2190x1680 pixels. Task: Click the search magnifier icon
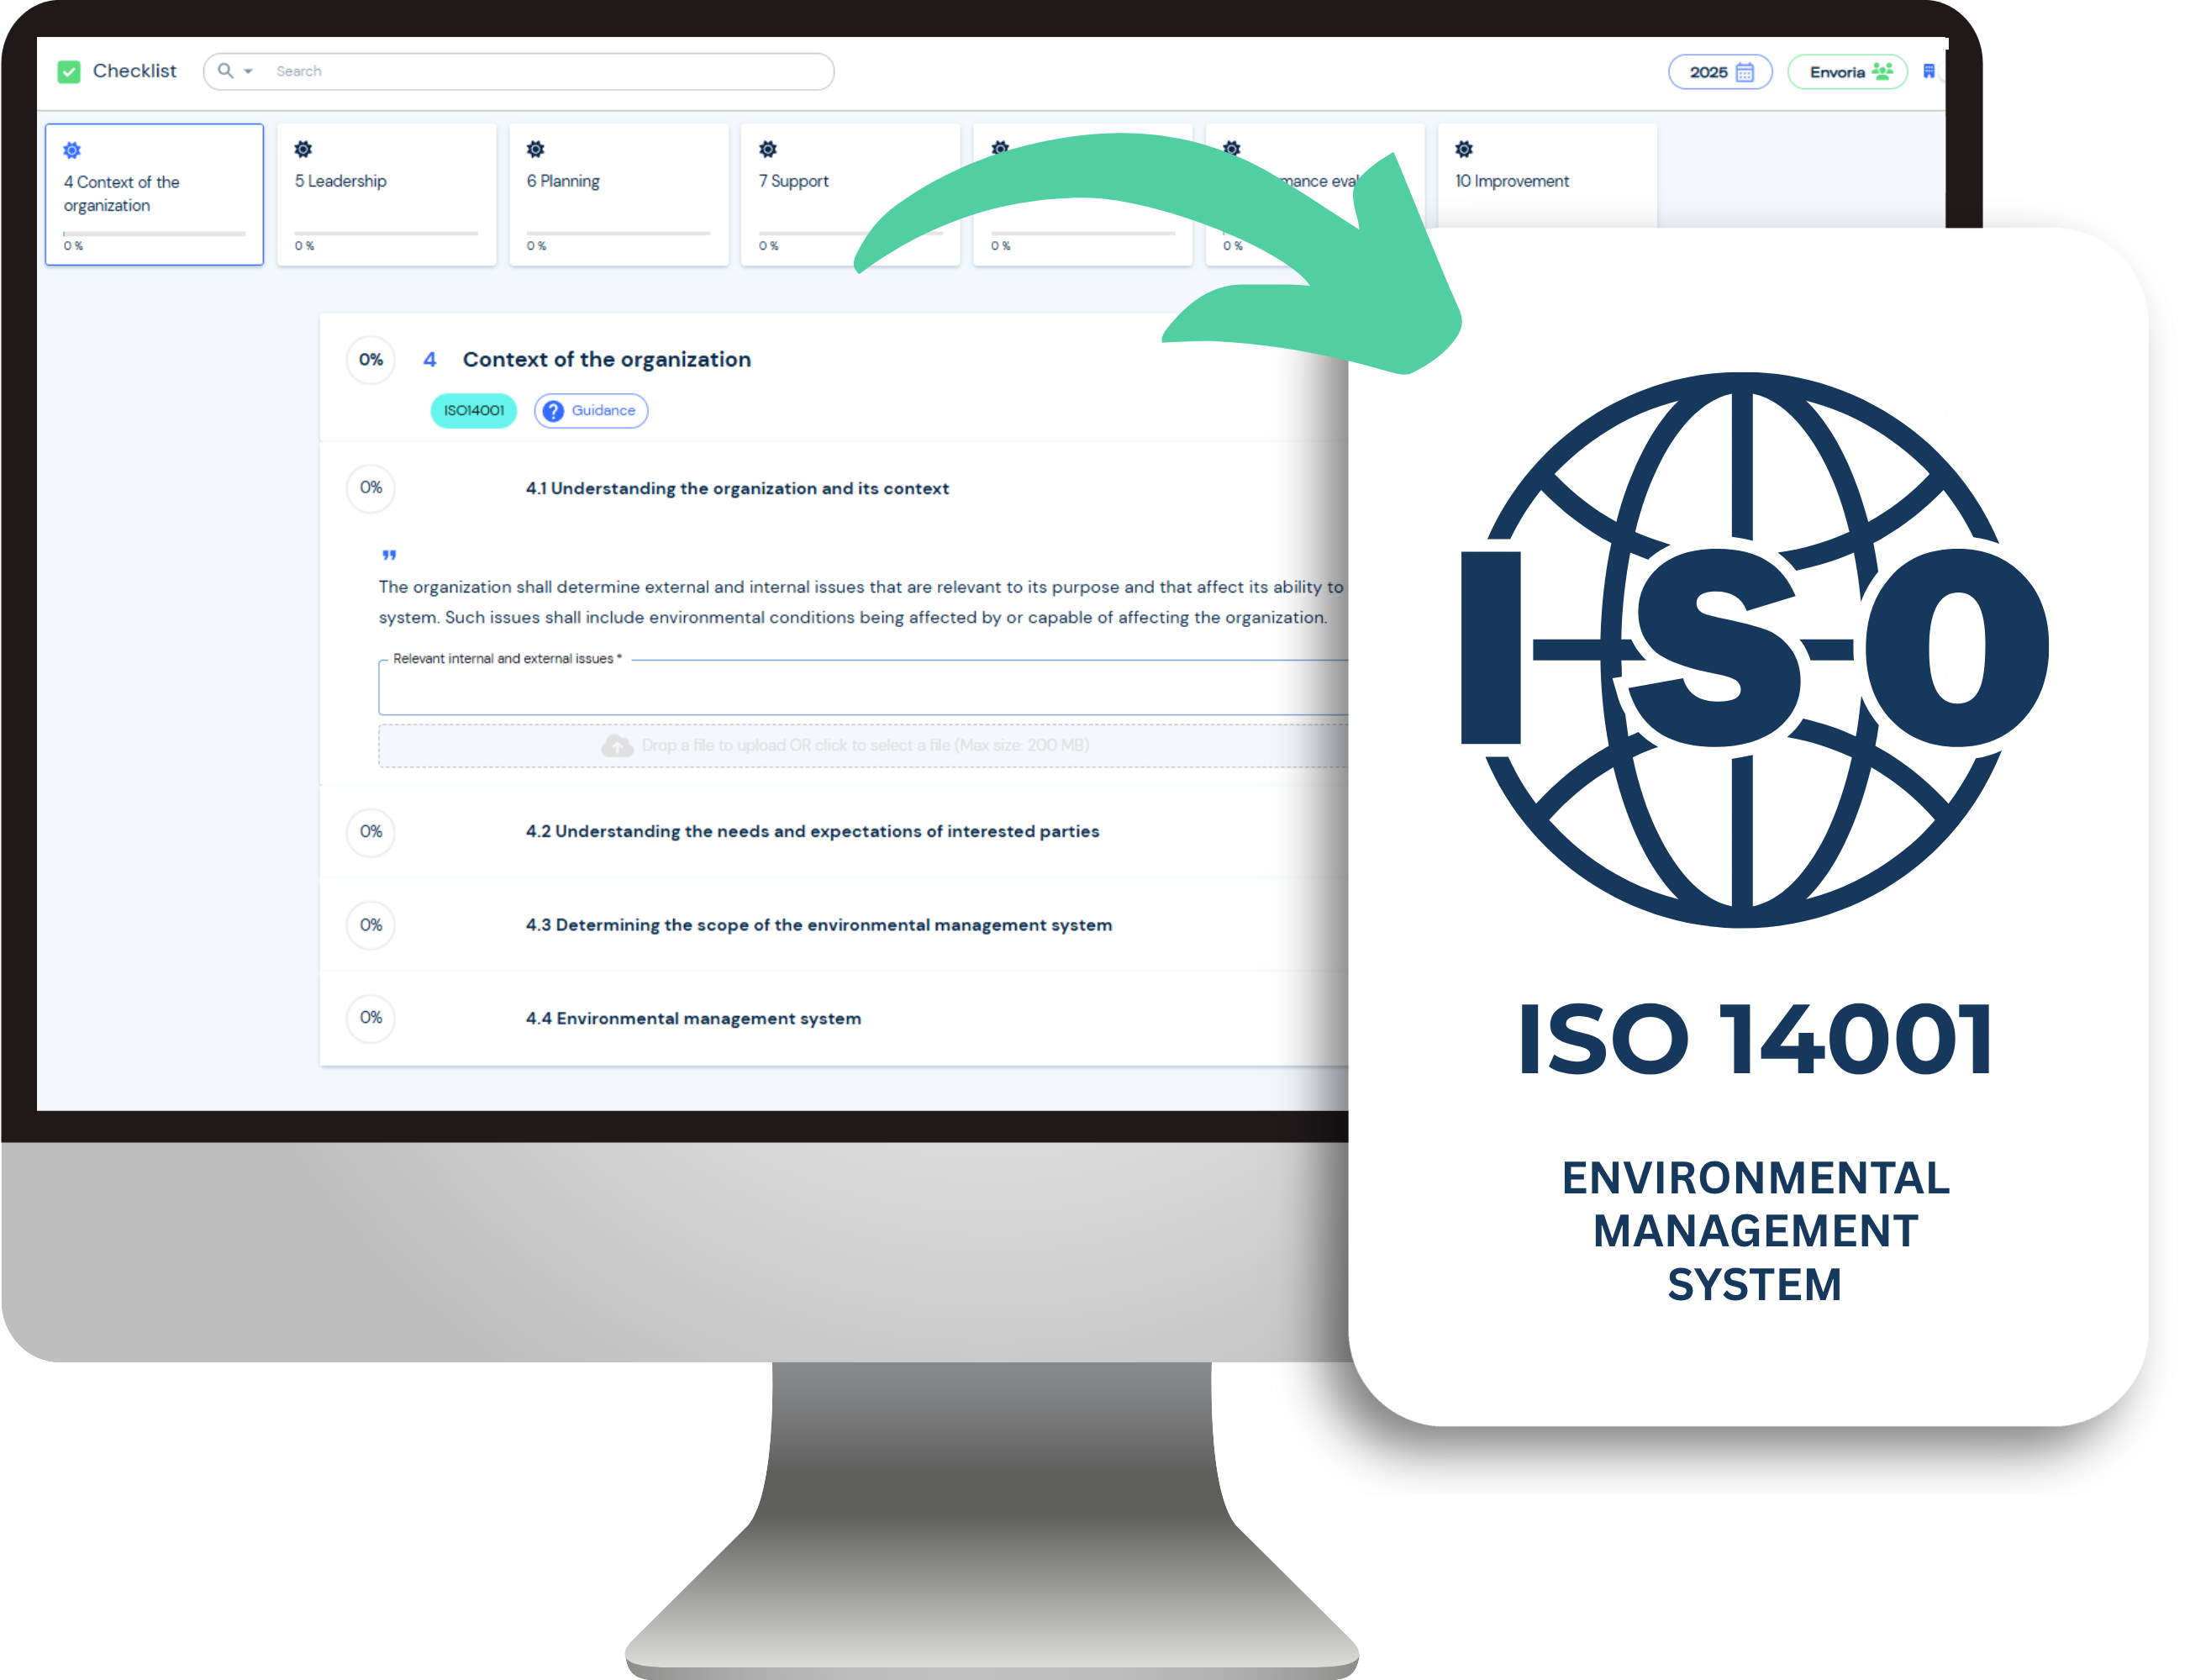(225, 71)
